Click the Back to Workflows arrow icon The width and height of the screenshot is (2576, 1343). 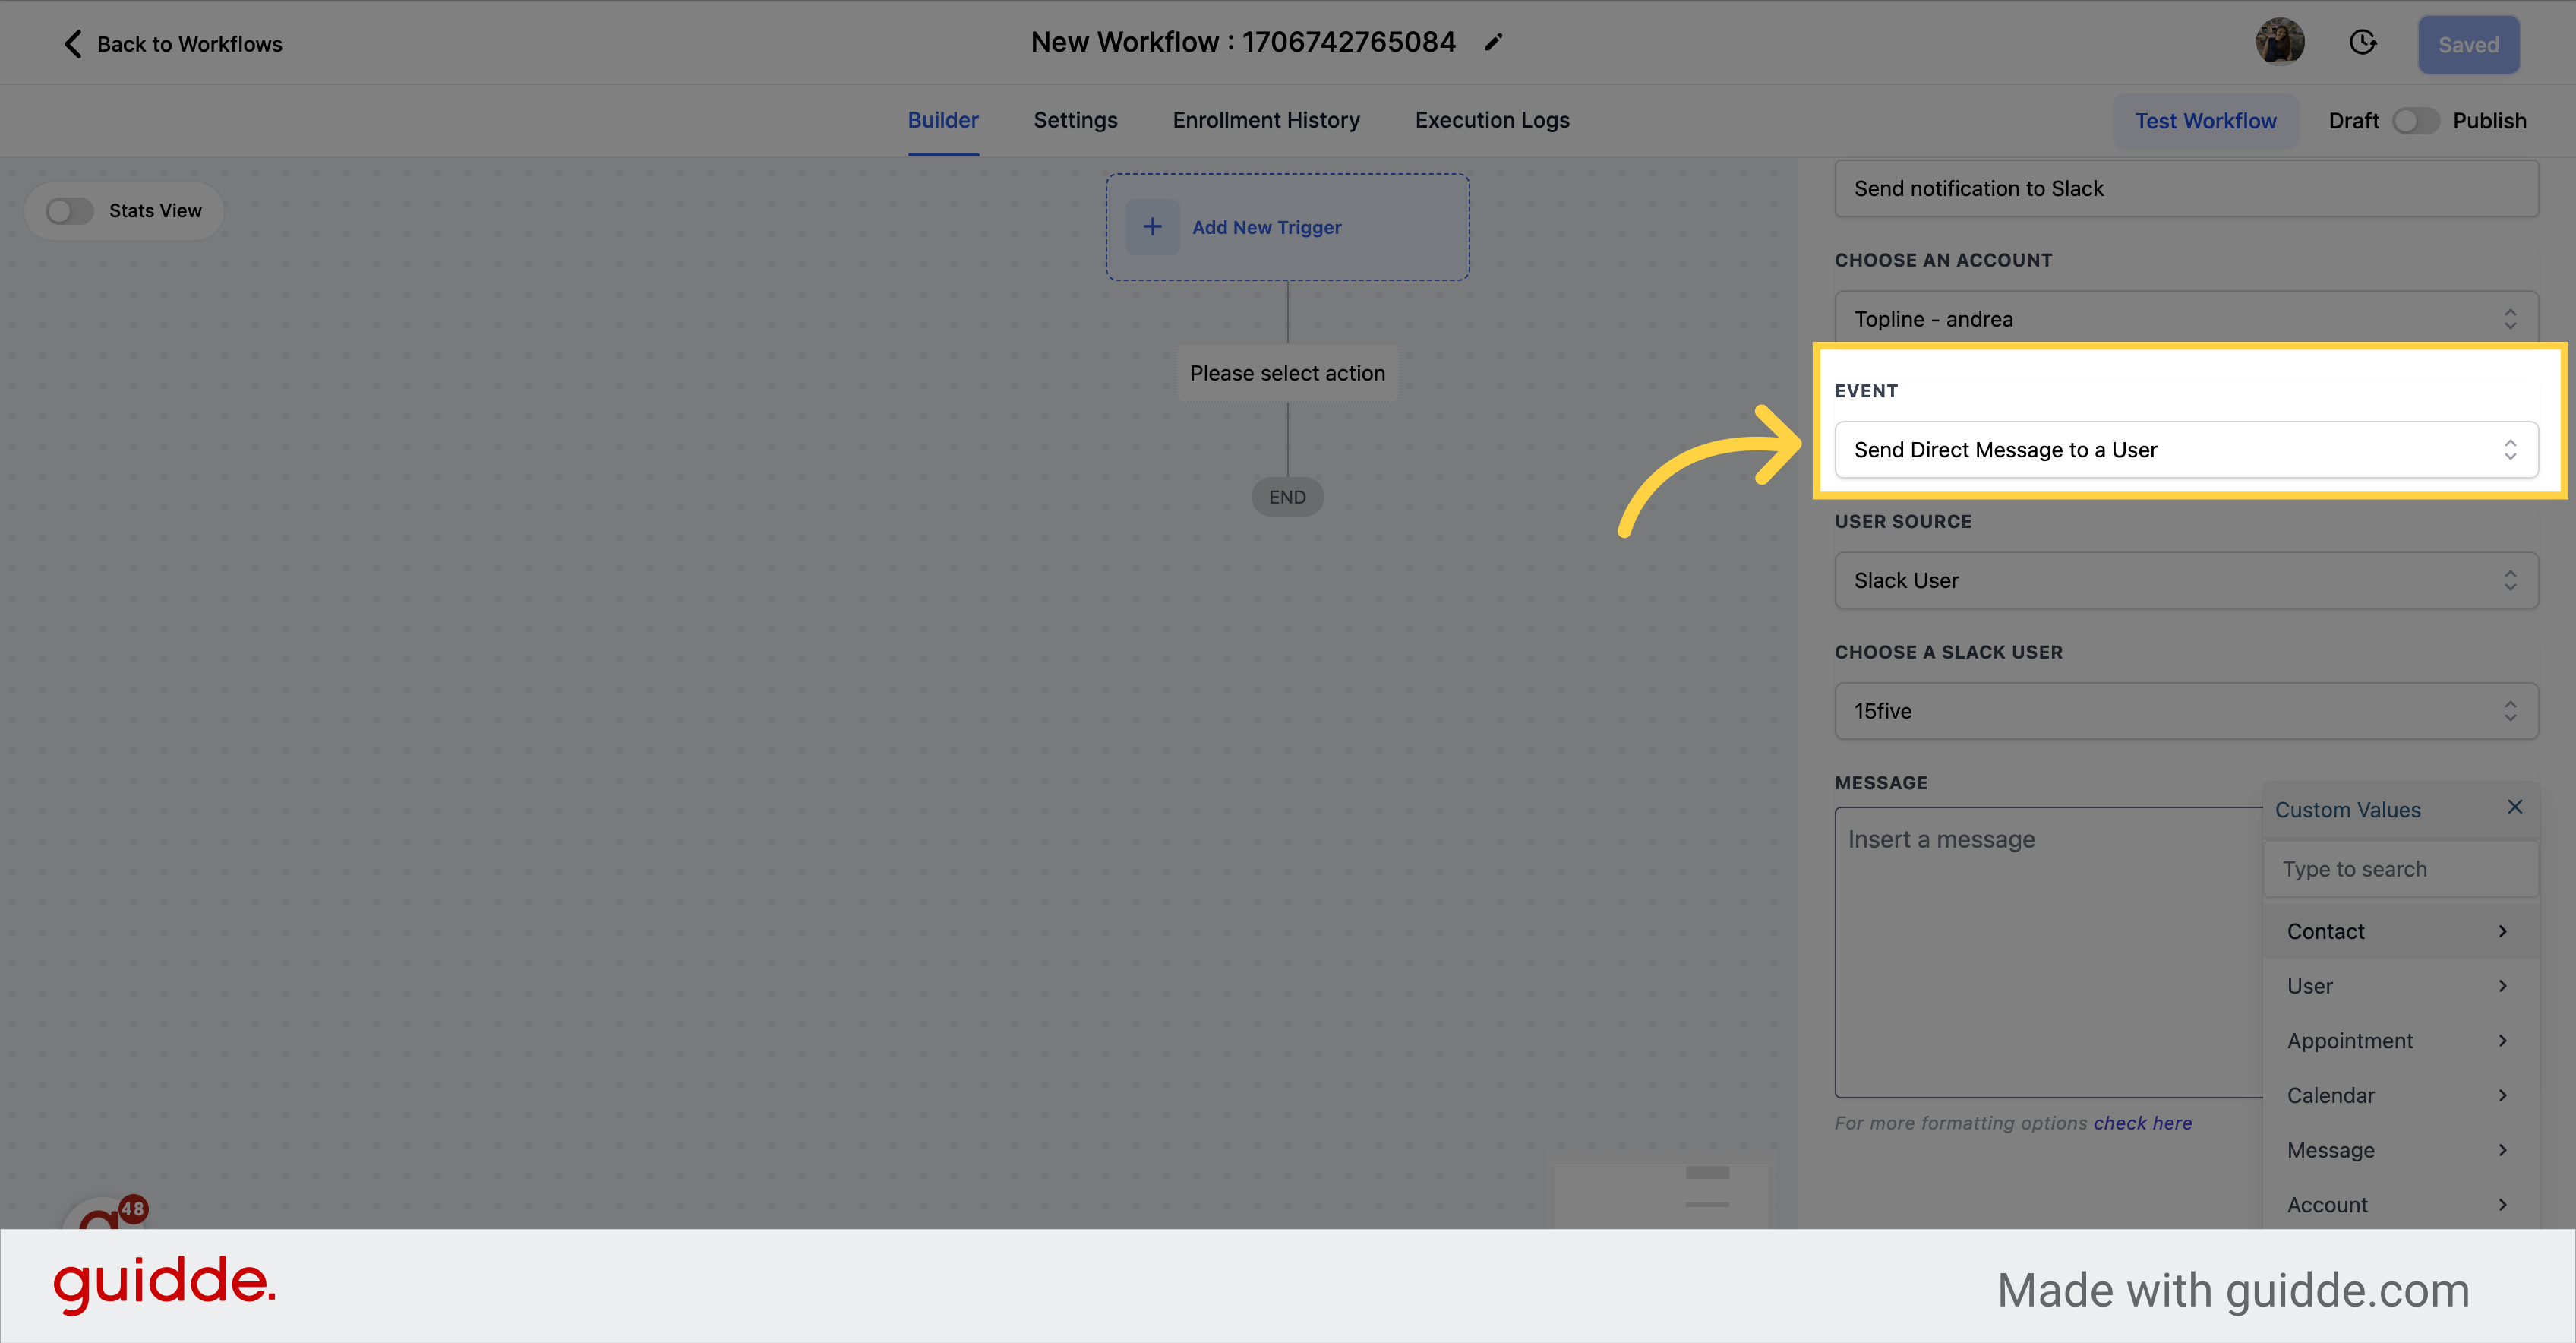[71, 43]
